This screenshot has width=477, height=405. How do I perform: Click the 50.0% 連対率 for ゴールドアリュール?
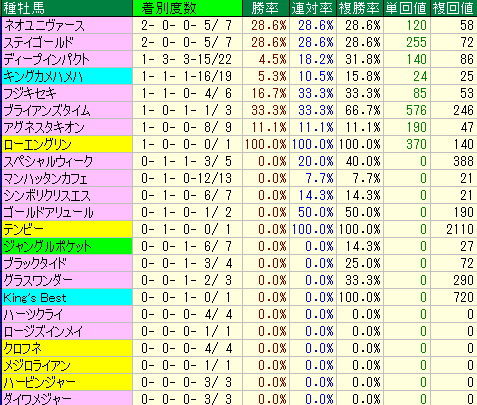coord(316,213)
